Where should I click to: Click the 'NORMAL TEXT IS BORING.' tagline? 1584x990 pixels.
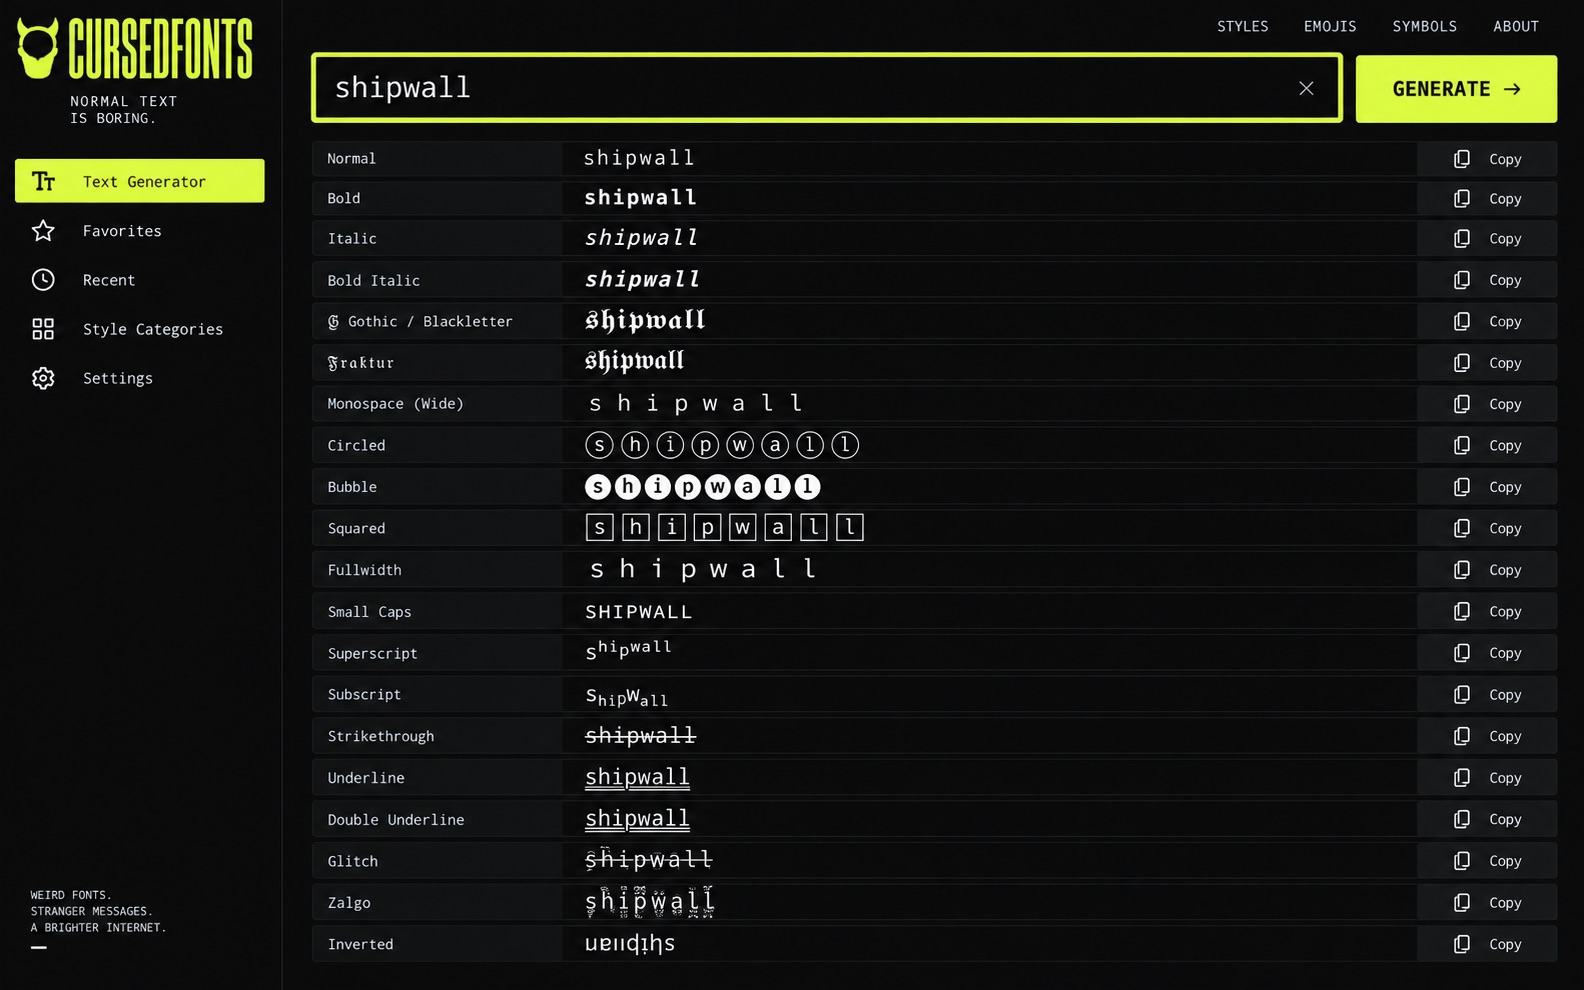coord(124,110)
